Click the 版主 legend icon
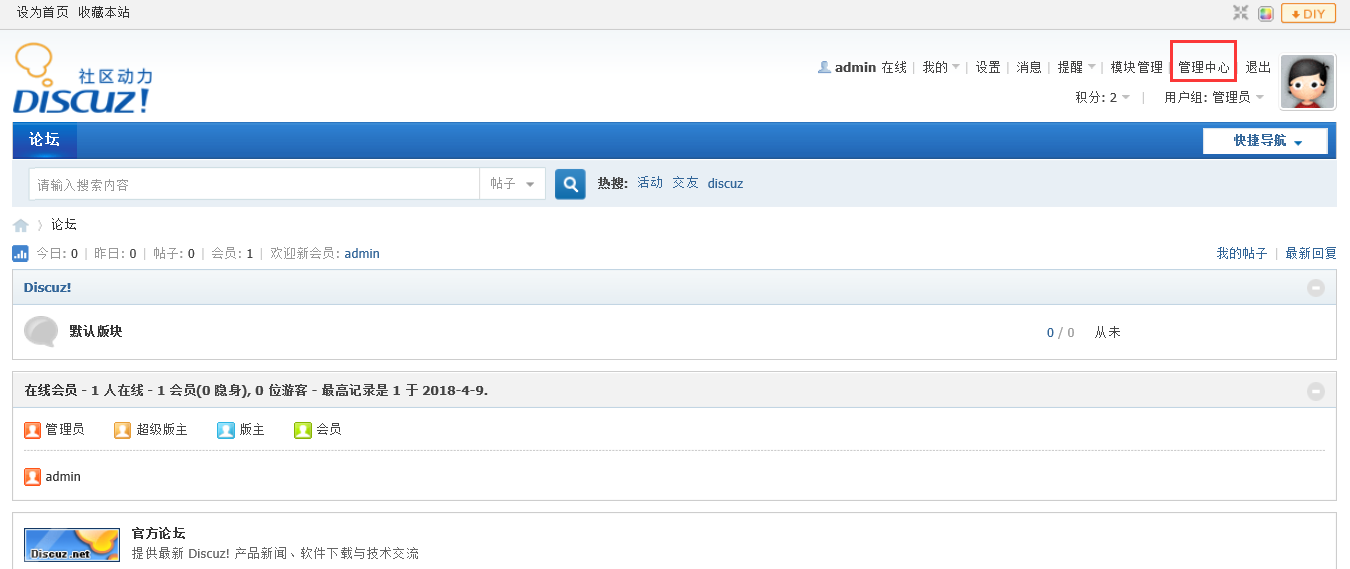 [225, 430]
